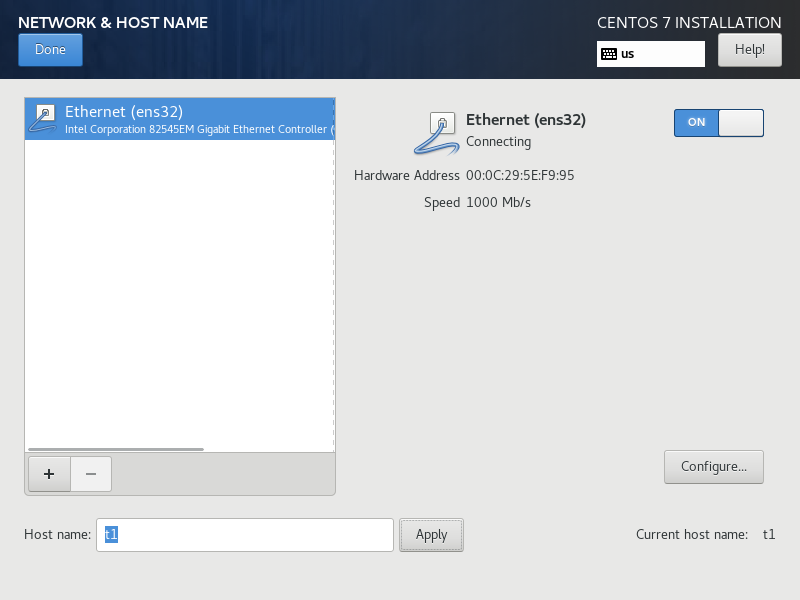
Task: Click the device list horizontal scrollbar
Action: [116, 449]
